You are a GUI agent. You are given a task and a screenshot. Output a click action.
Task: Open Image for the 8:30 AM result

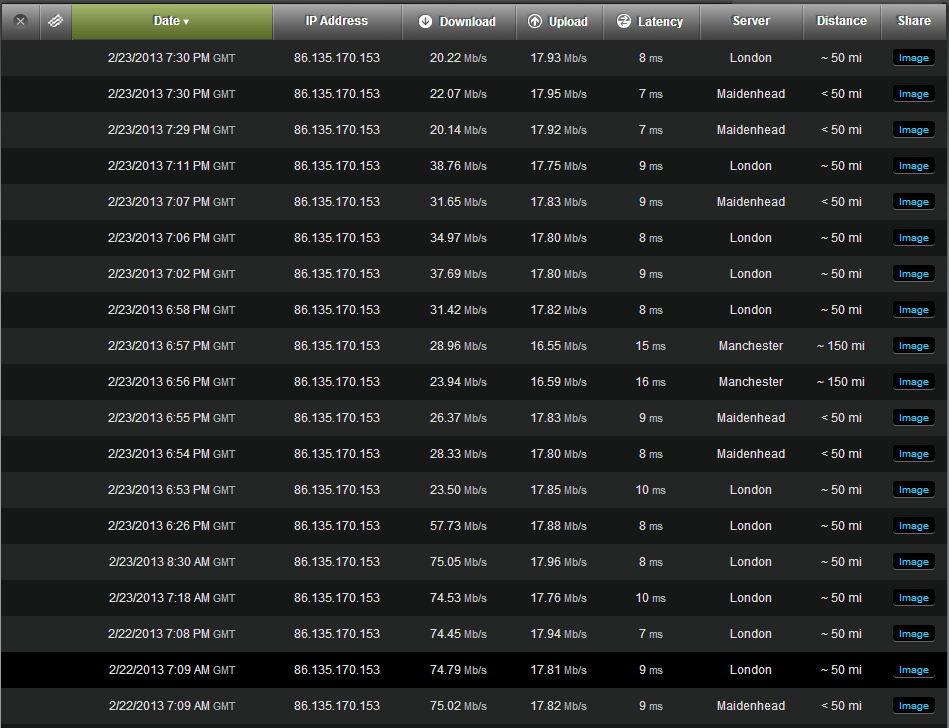(x=913, y=562)
